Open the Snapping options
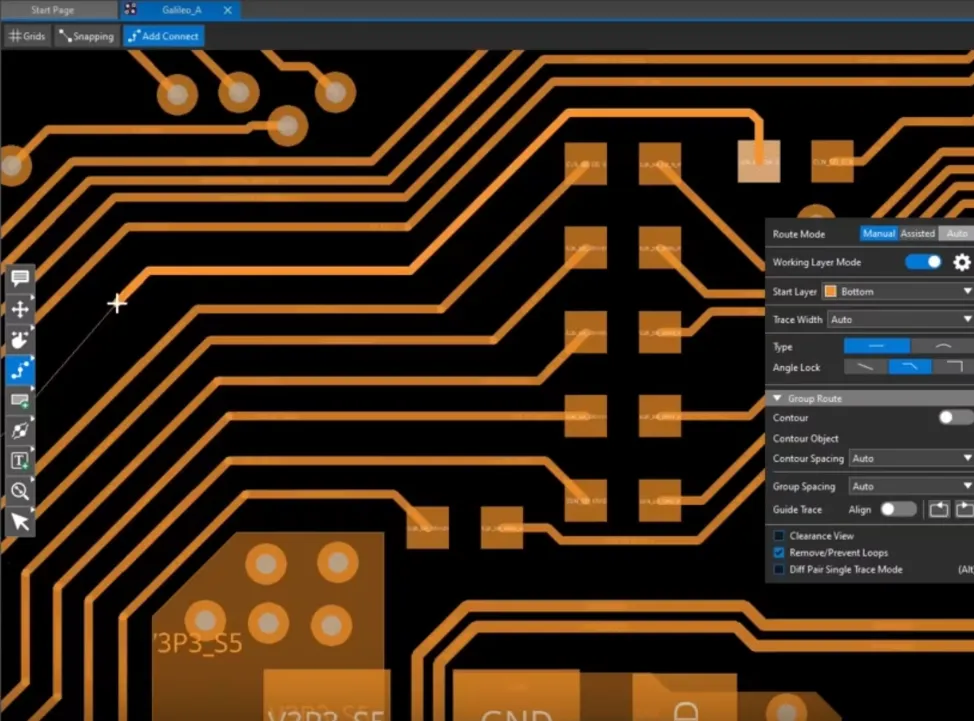 [x=86, y=36]
